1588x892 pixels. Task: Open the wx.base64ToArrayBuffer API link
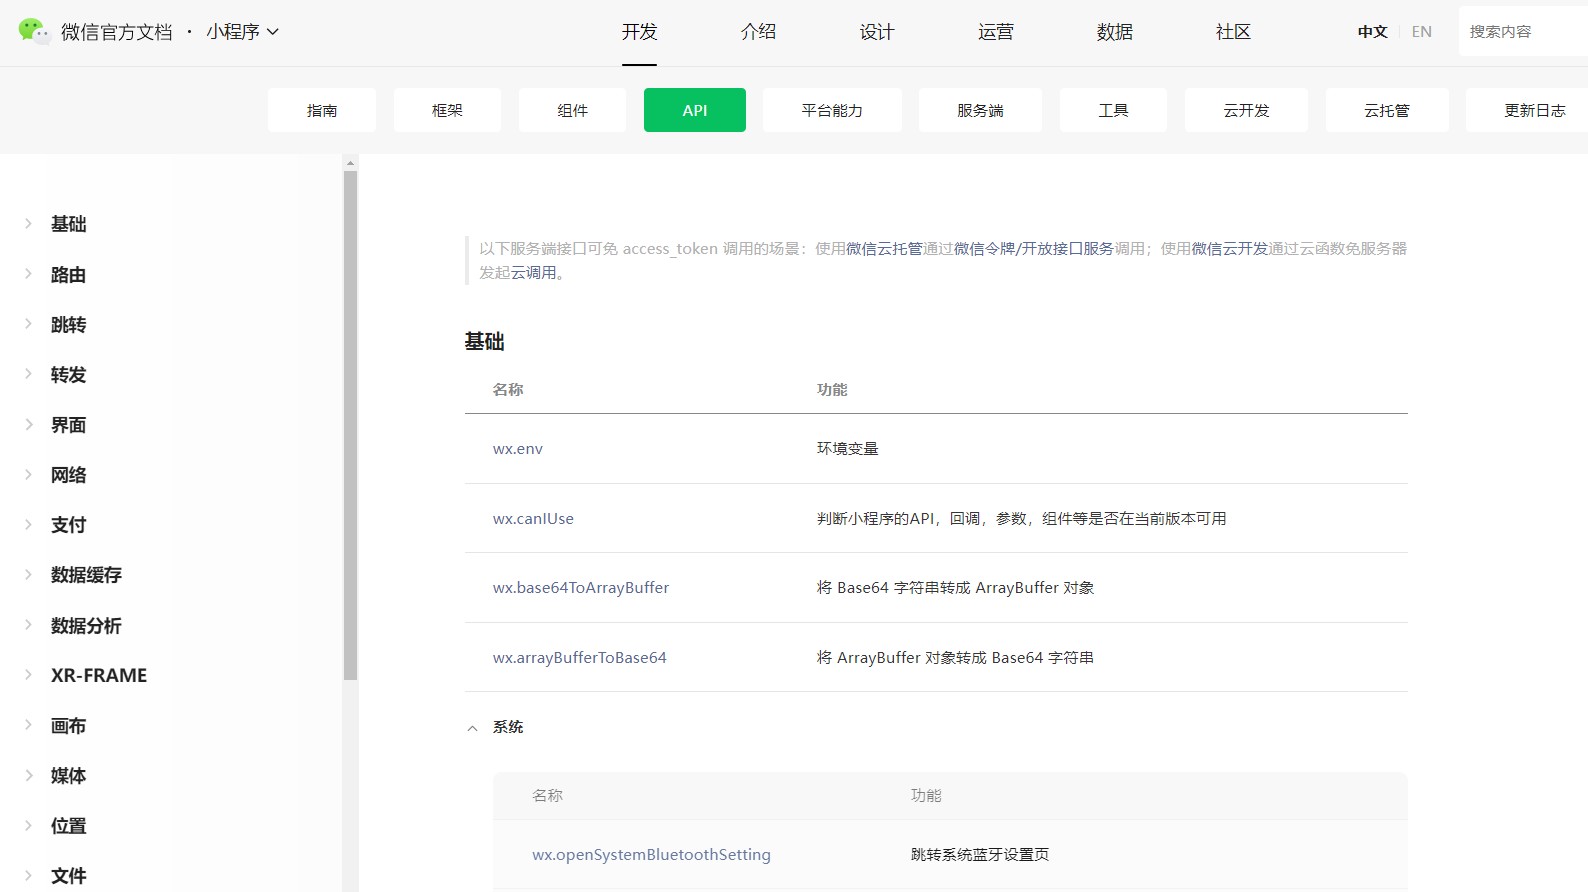pyautogui.click(x=581, y=588)
